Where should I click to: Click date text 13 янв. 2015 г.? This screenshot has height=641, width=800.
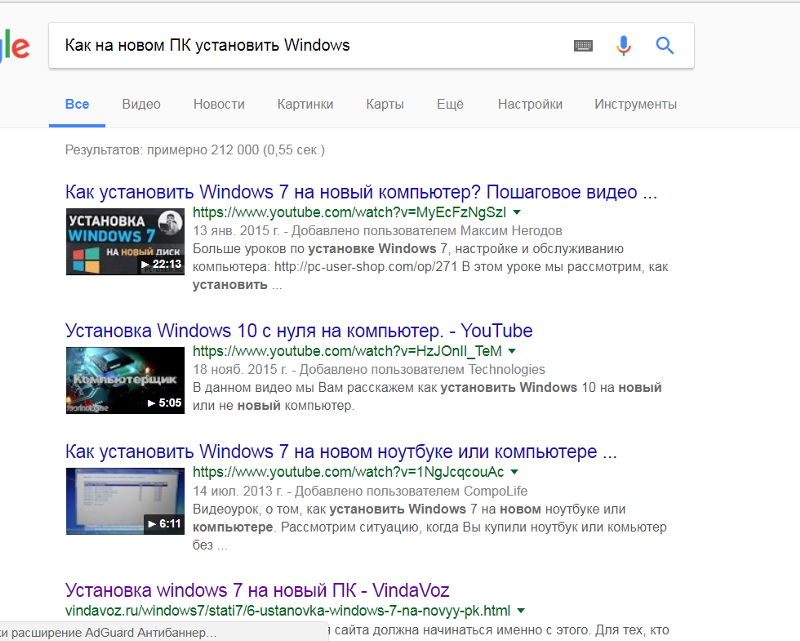coord(236,231)
